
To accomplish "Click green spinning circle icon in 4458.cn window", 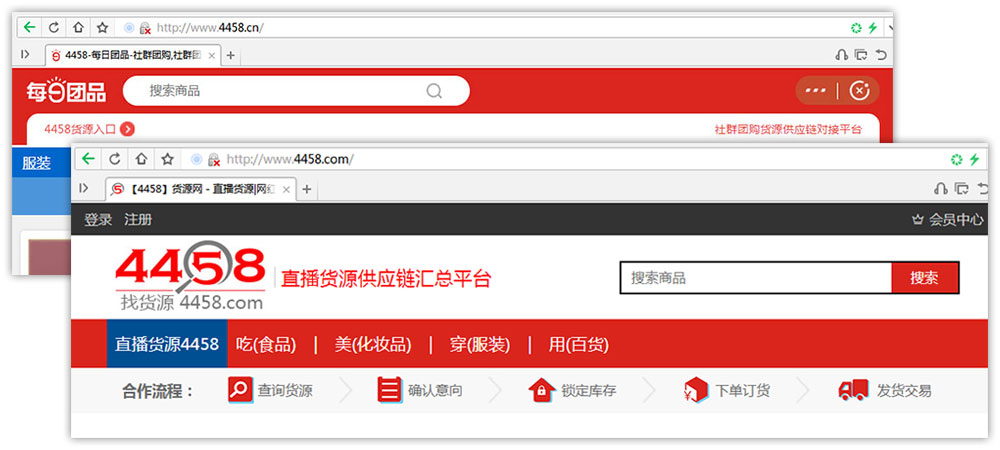I will [x=856, y=27].
